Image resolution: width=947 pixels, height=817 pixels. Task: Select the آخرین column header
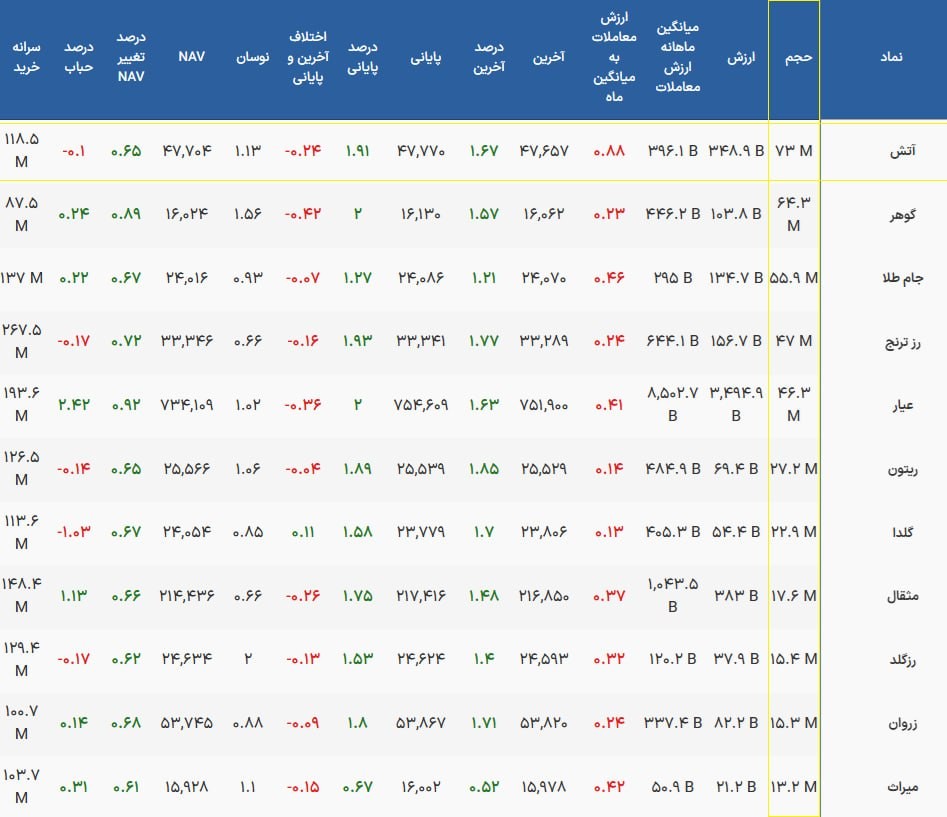[548, 57]
